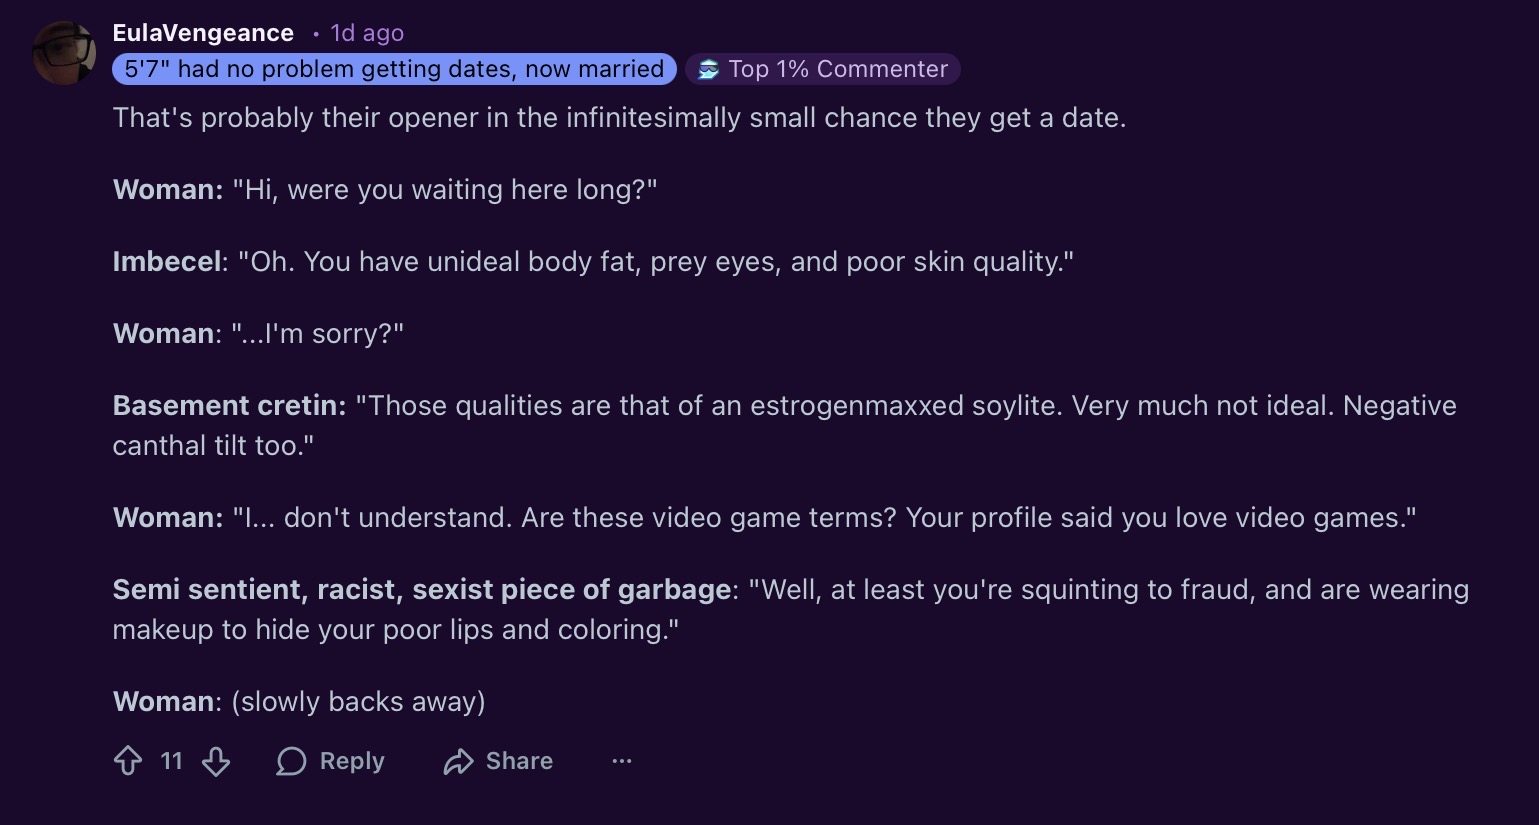Click the line "Hi, were you waiting here long?"

tap(445, 190)
